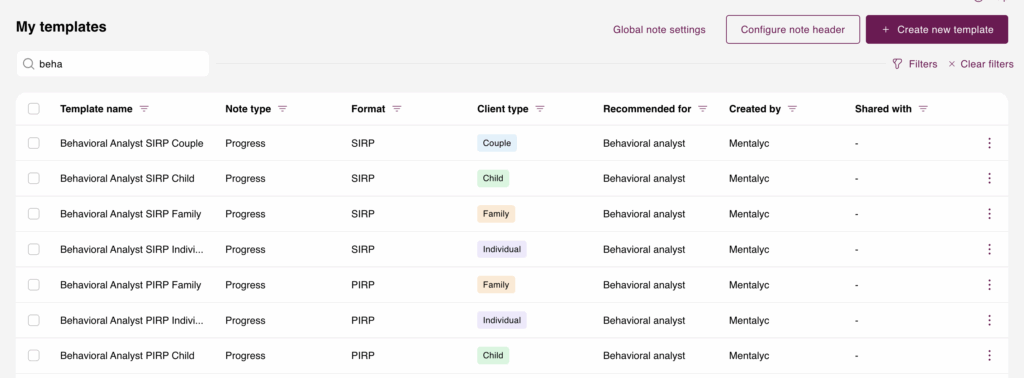1024x378 pixels.
Task: Open Created by column filter icon
Action: pyautogui.click(x=792, y=109)
